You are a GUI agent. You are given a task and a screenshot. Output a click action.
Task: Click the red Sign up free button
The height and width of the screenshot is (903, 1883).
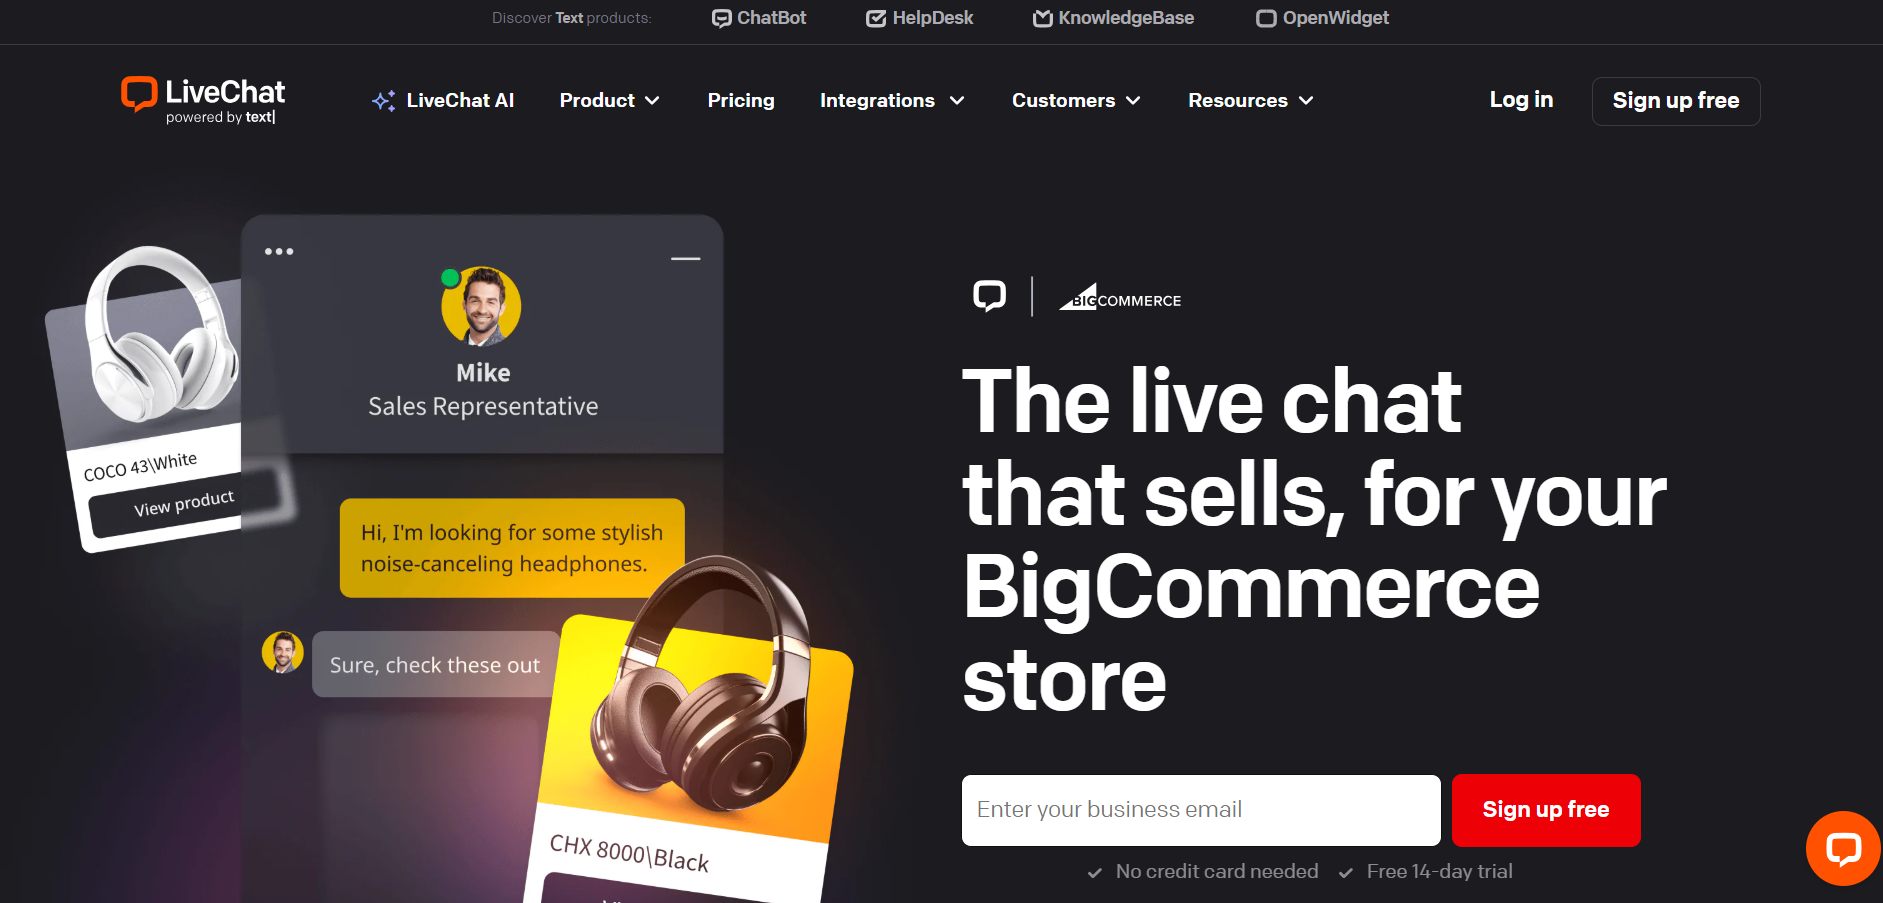coord(1546,810)
